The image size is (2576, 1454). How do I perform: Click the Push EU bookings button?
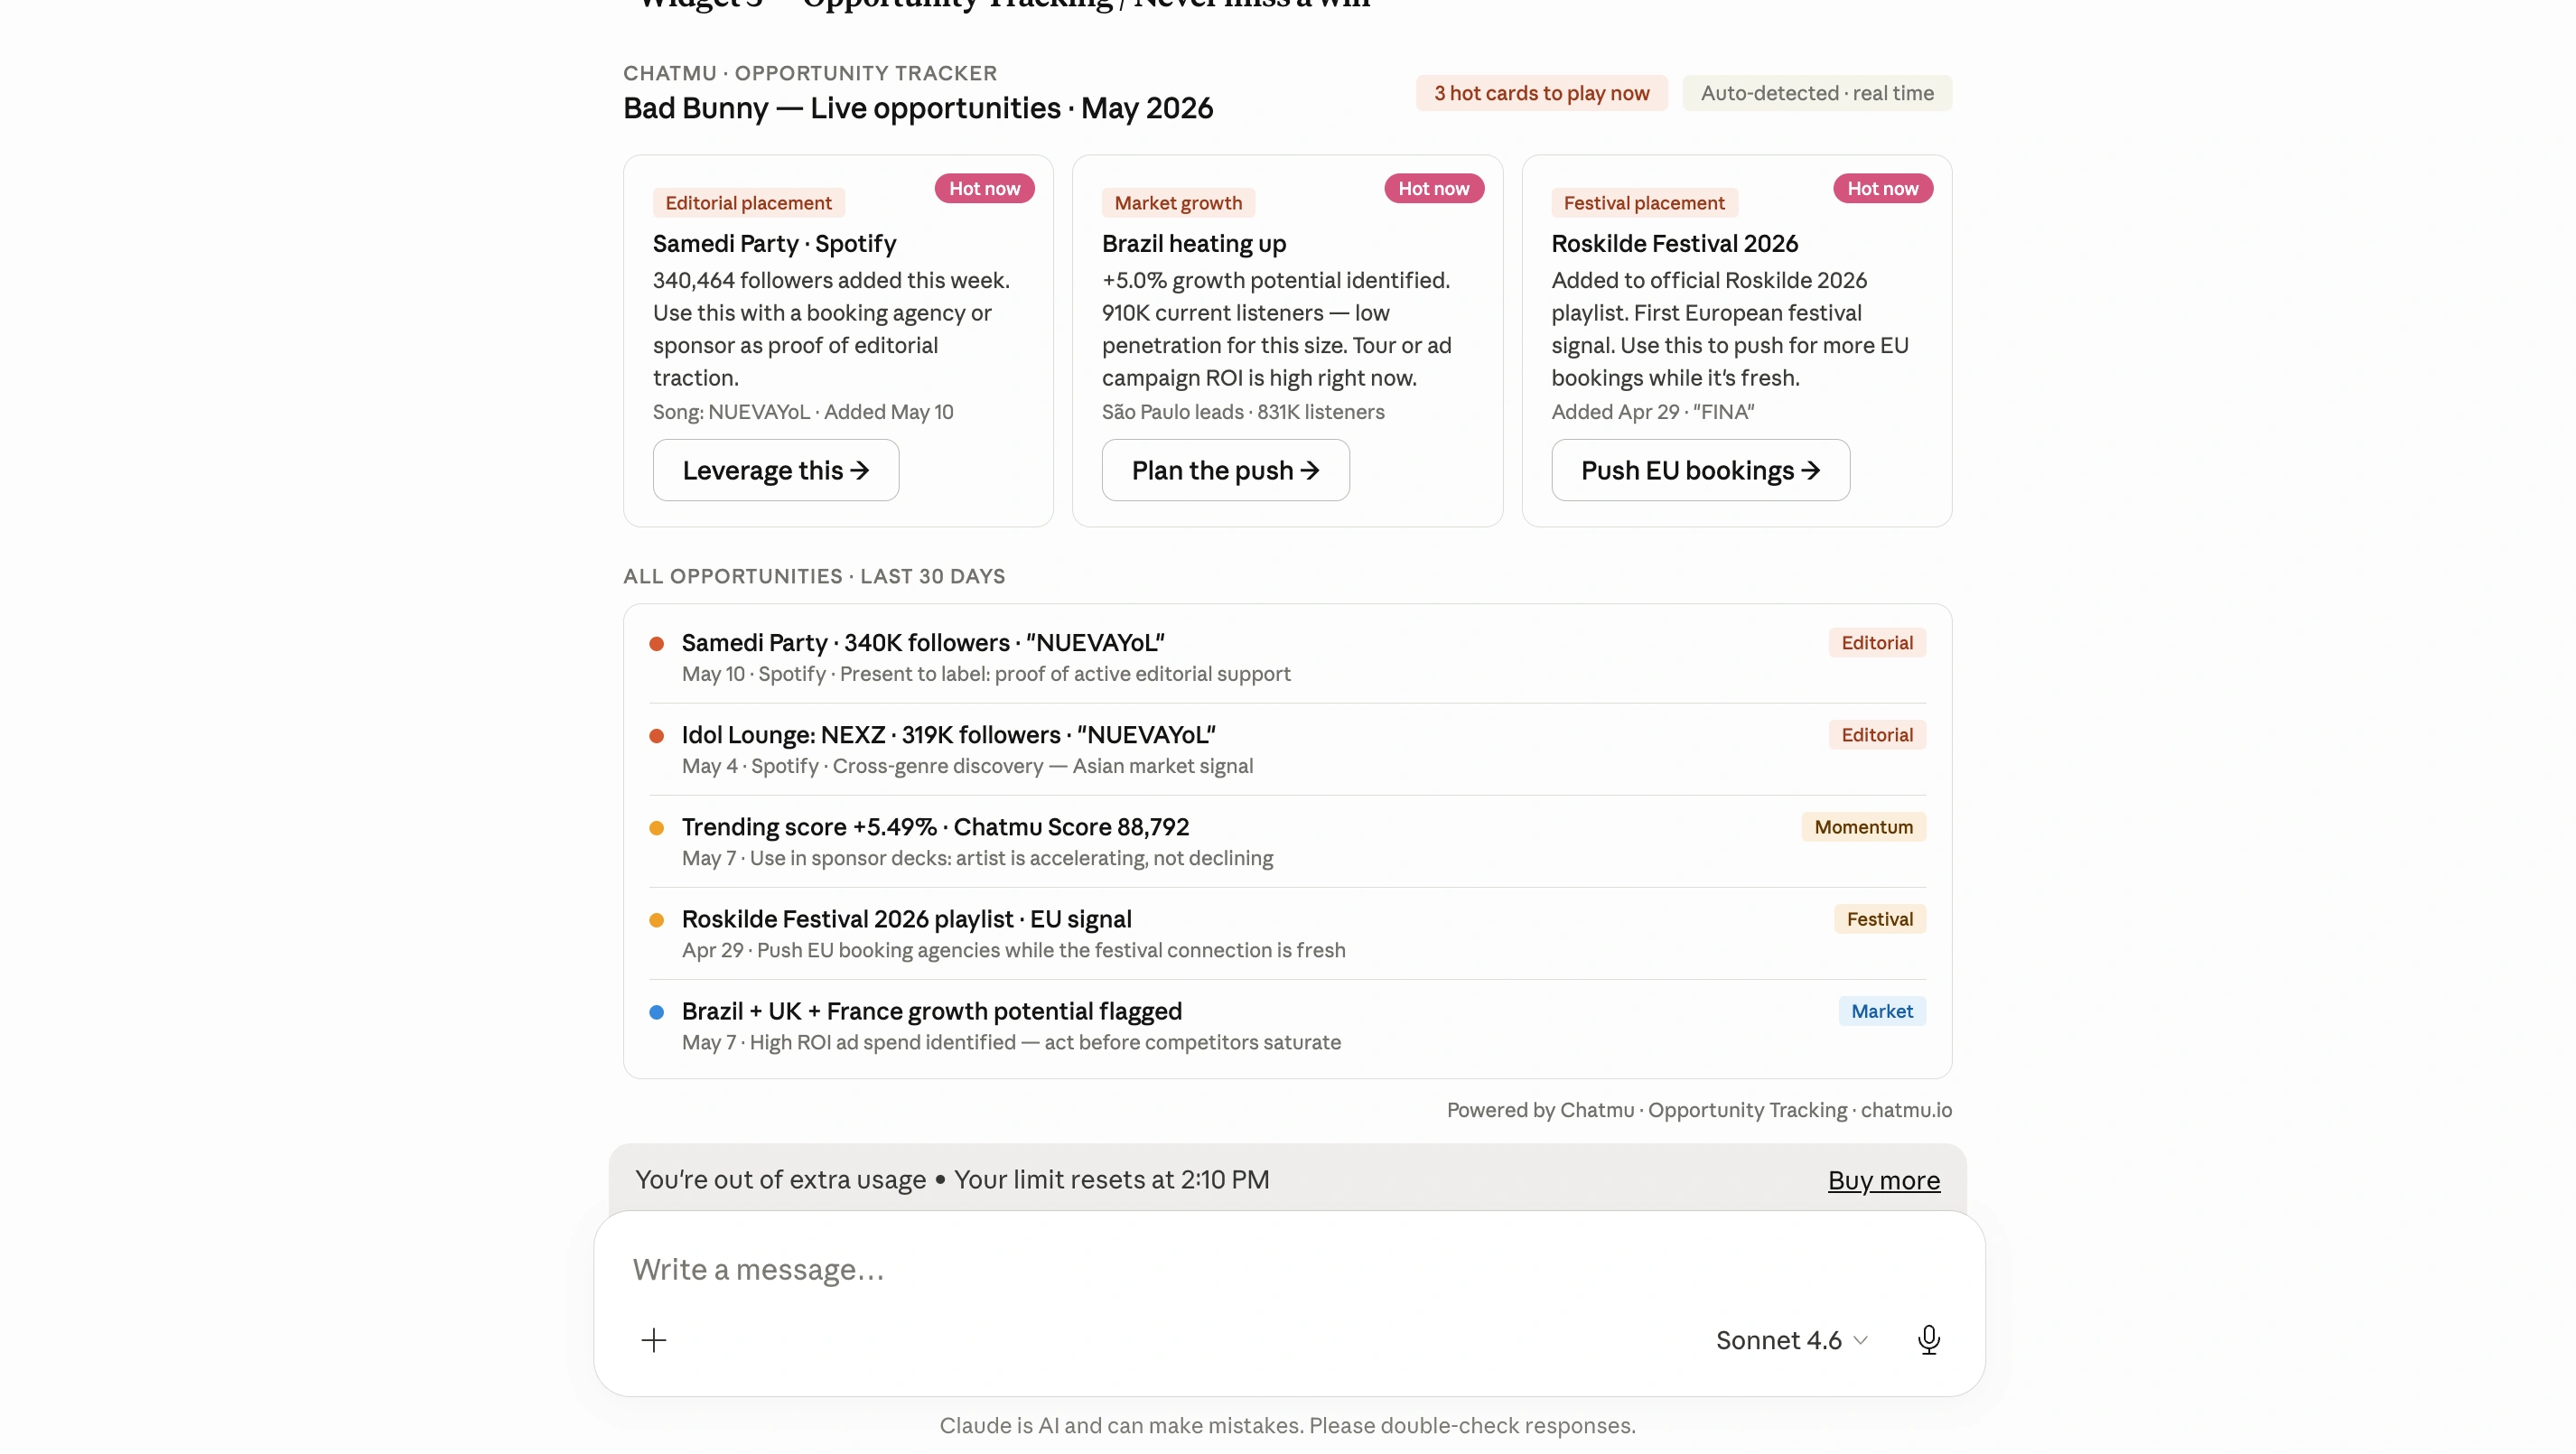(1700, 470)
